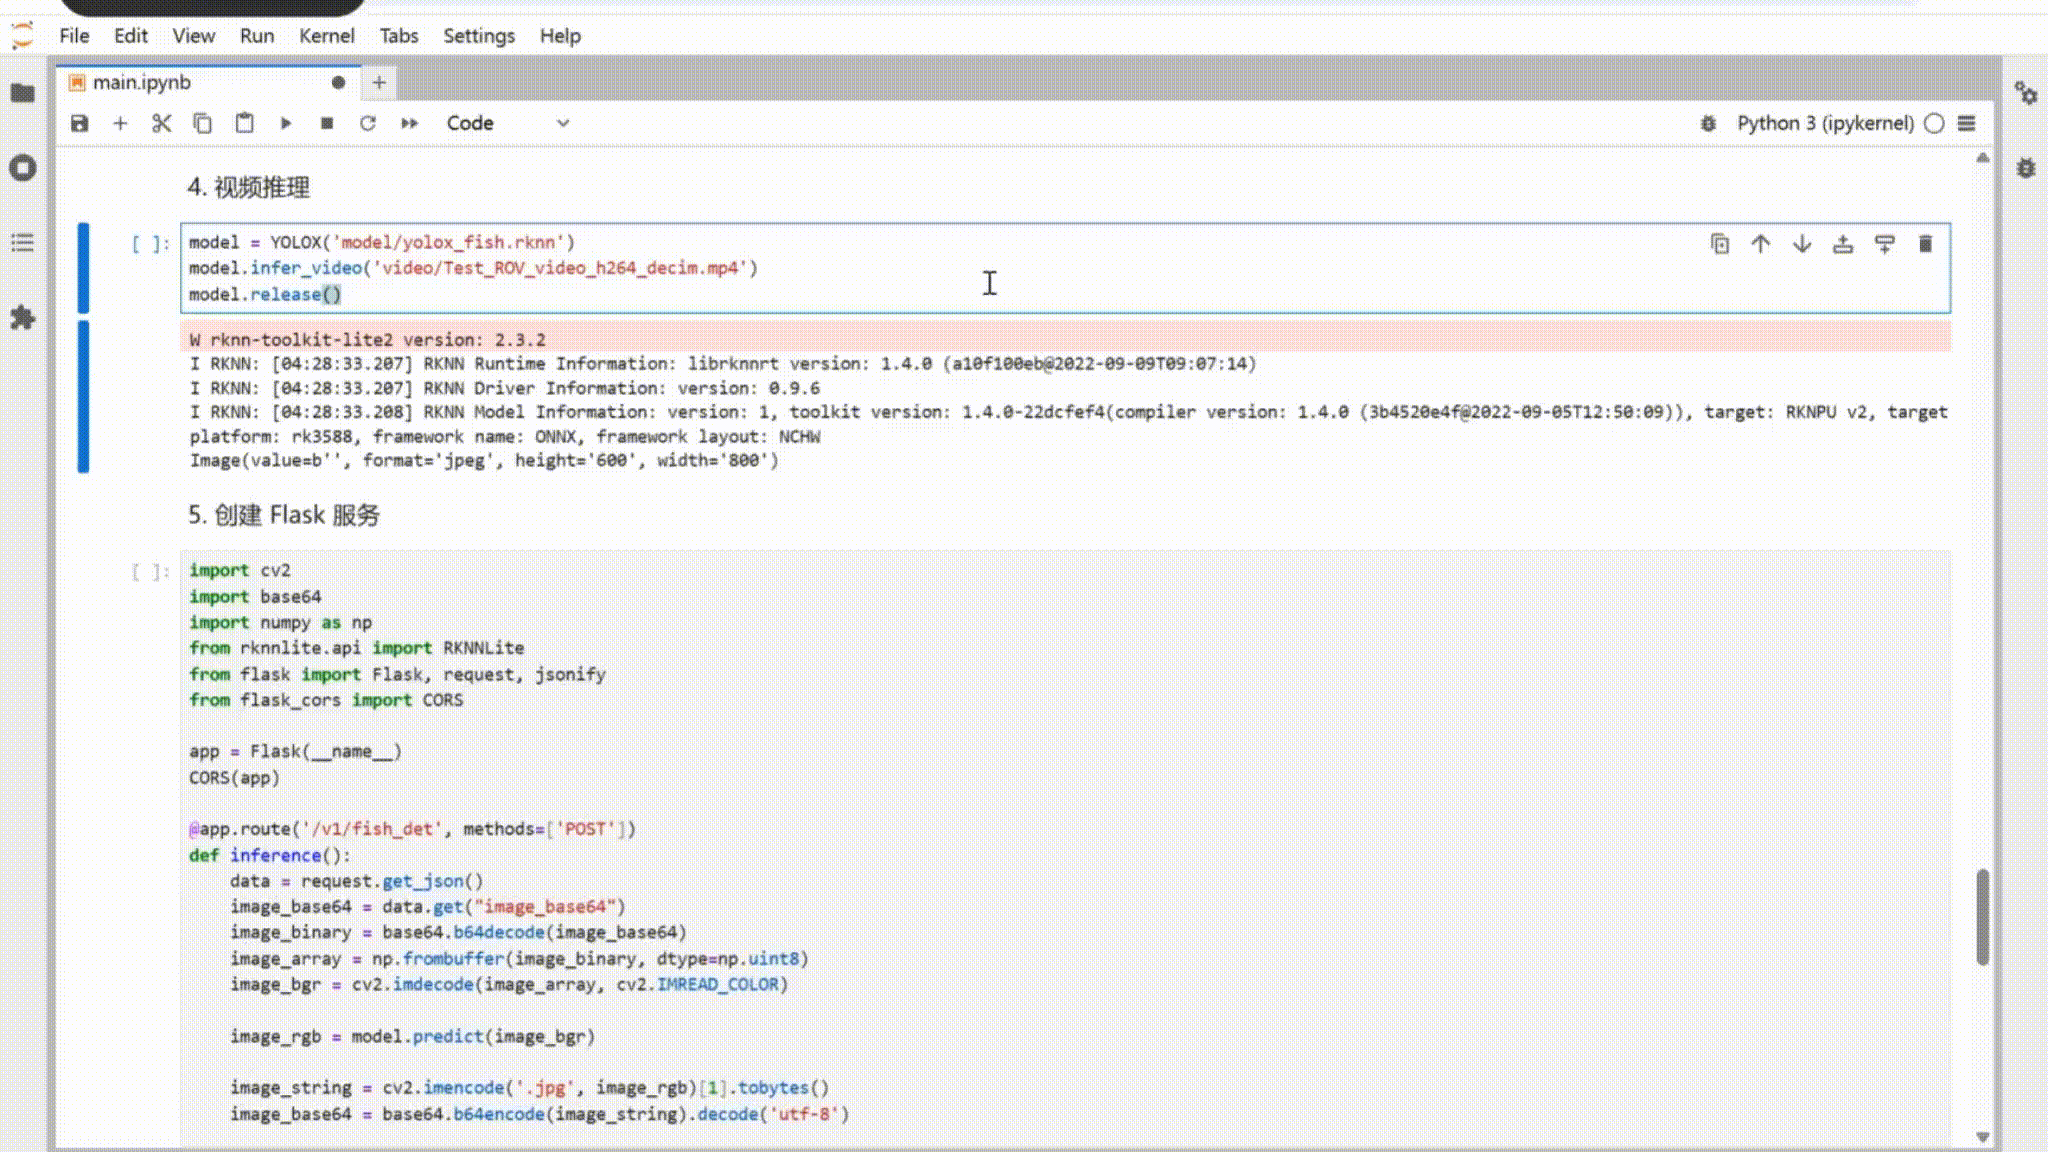Collapse the rknn output area's blue bar
2048x1152 pixels.
(x=84, y=397)
